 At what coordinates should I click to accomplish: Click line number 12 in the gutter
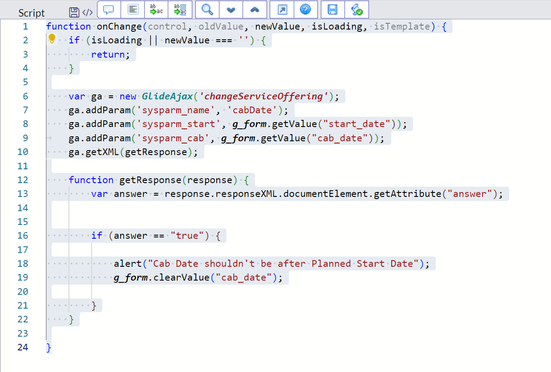(23, 180)
